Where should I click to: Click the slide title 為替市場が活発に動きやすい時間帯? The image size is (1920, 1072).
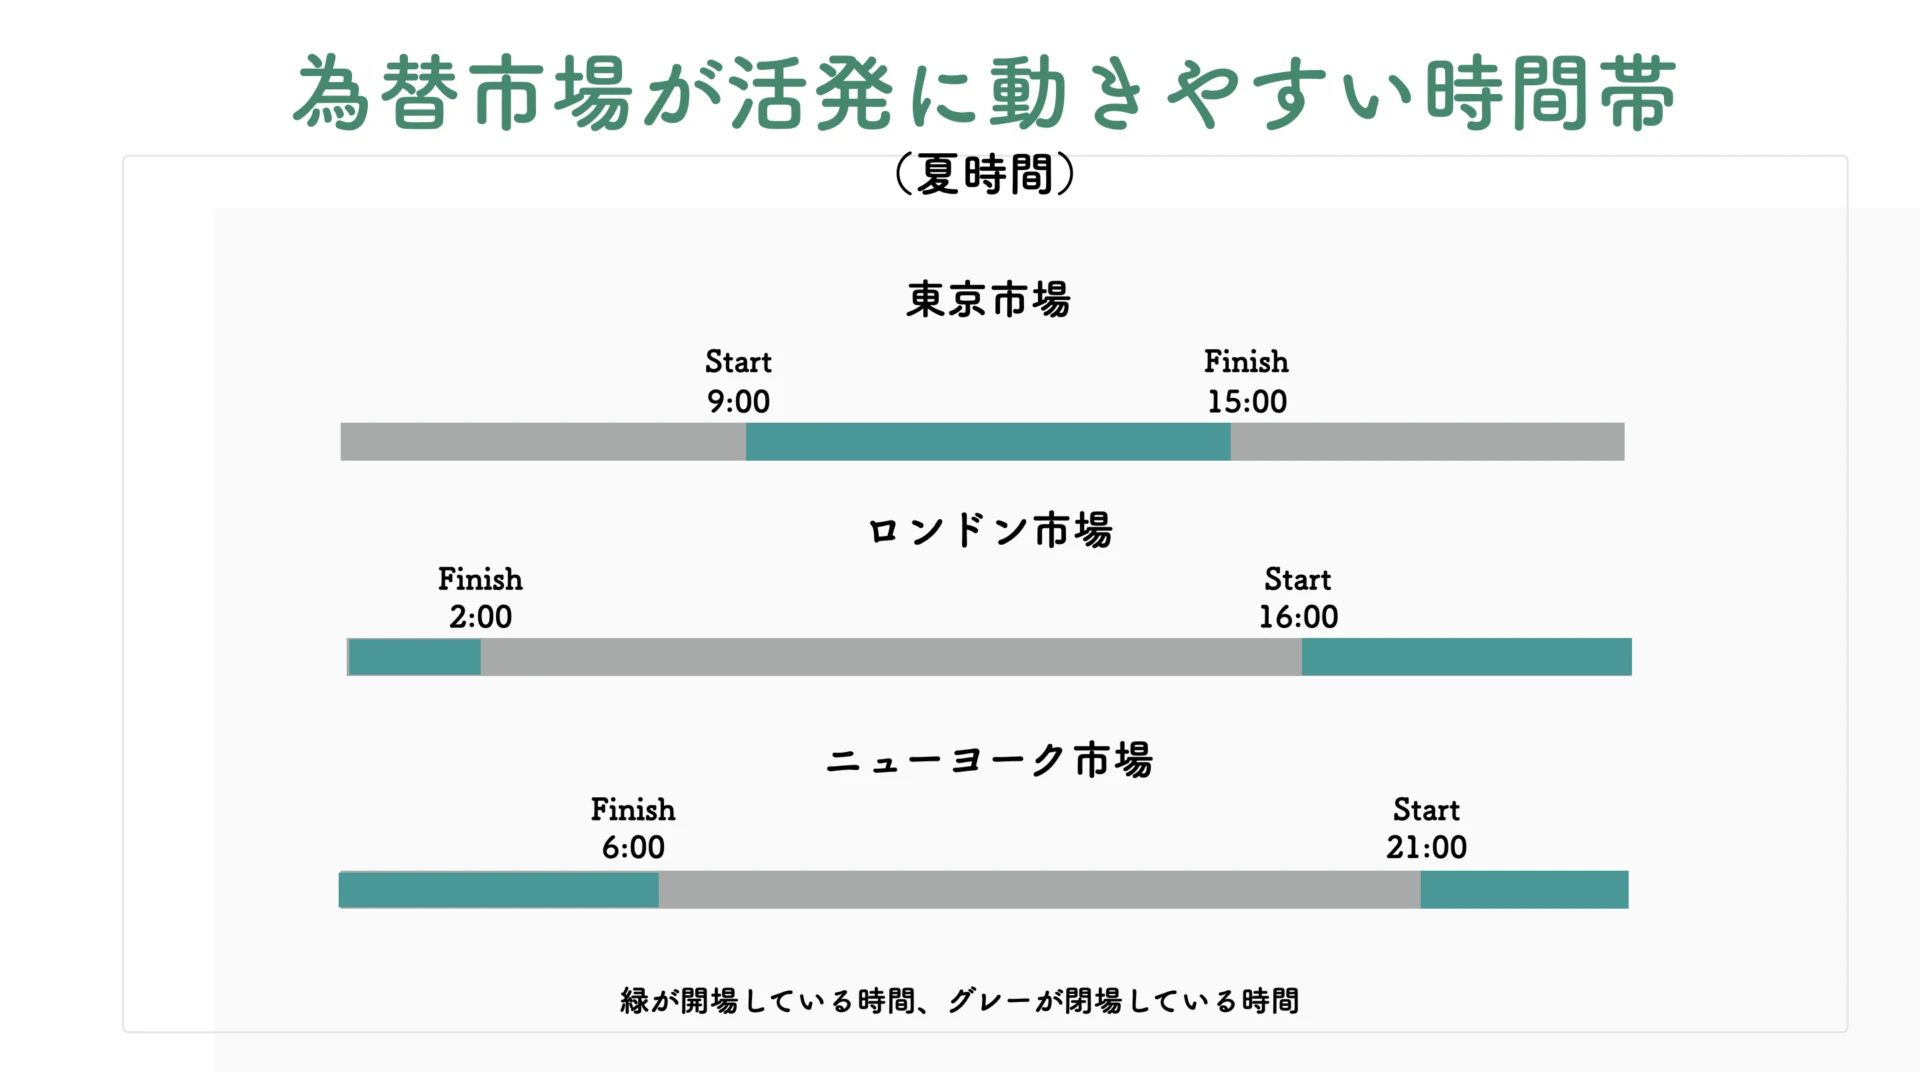984,93
